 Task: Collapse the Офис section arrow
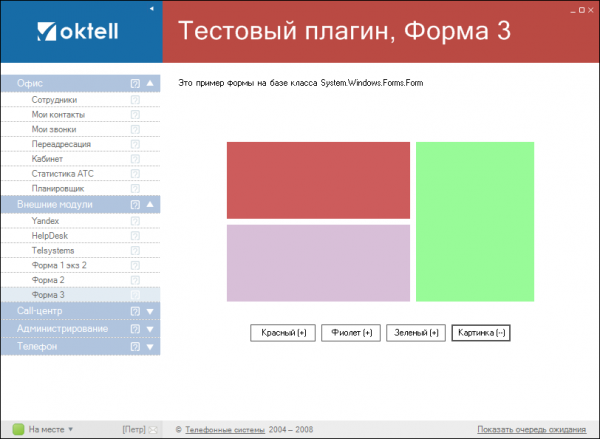[x=150, y=84]
